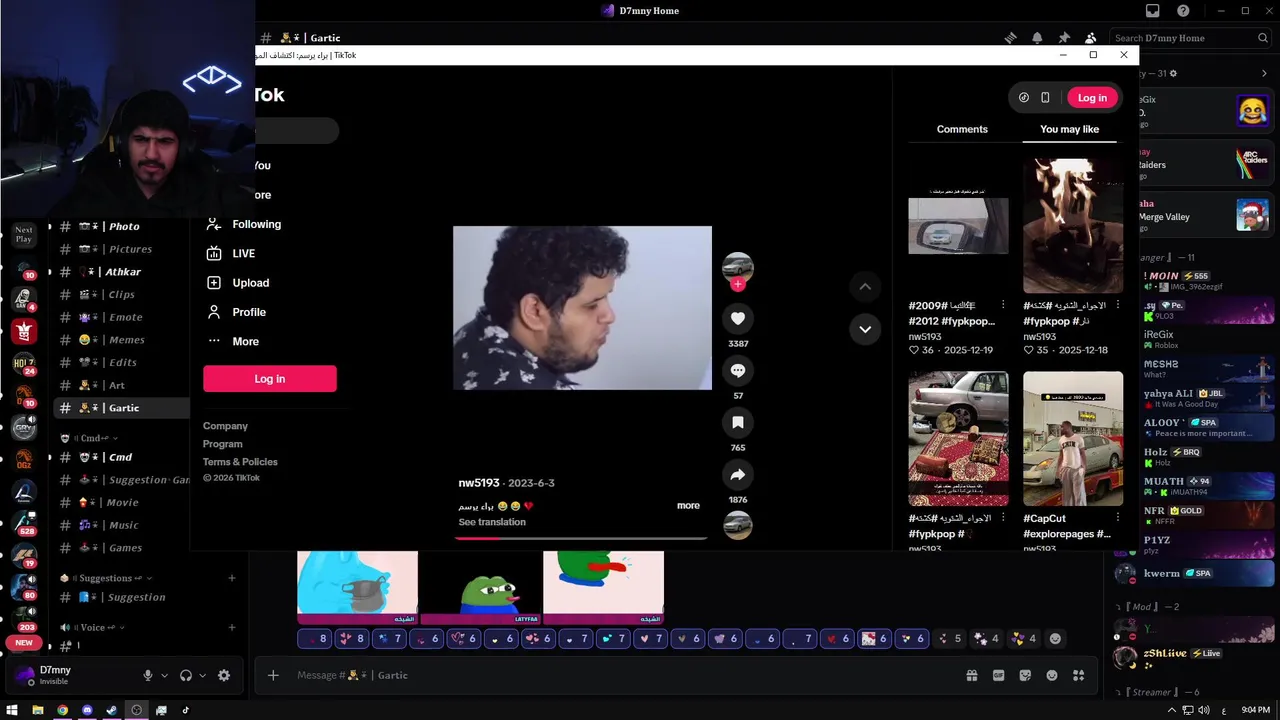1280x720 pixels.
Task: Open Discord apps launcher icon
Action: [x=1078, y=675]
